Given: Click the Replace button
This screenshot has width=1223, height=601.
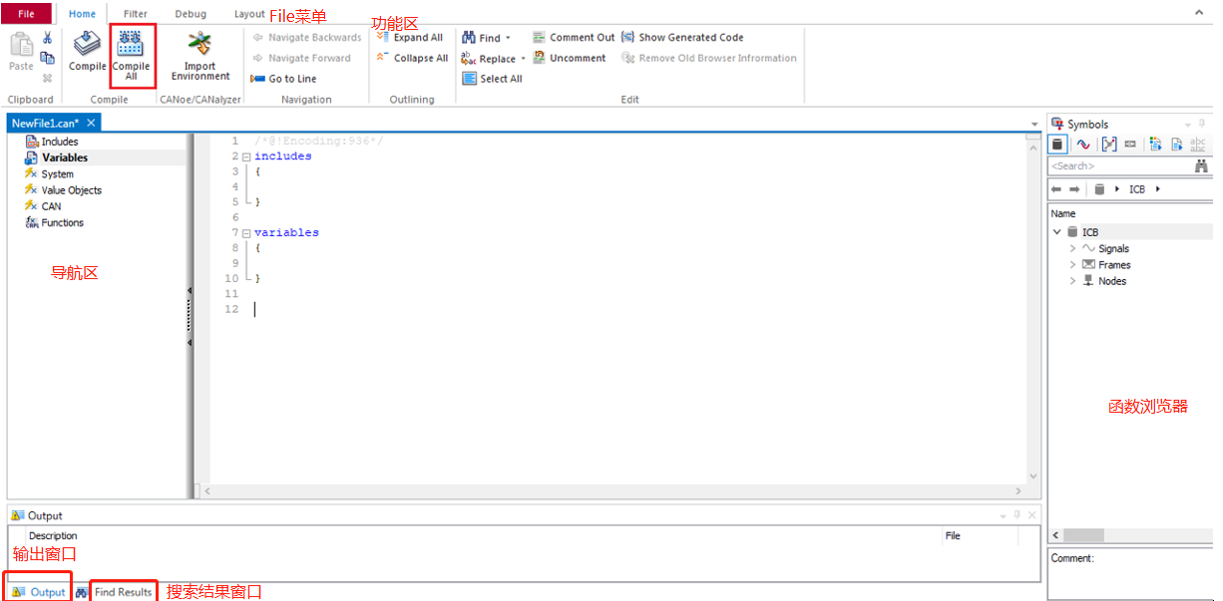Looking at the screenshot, I should 488,58.
